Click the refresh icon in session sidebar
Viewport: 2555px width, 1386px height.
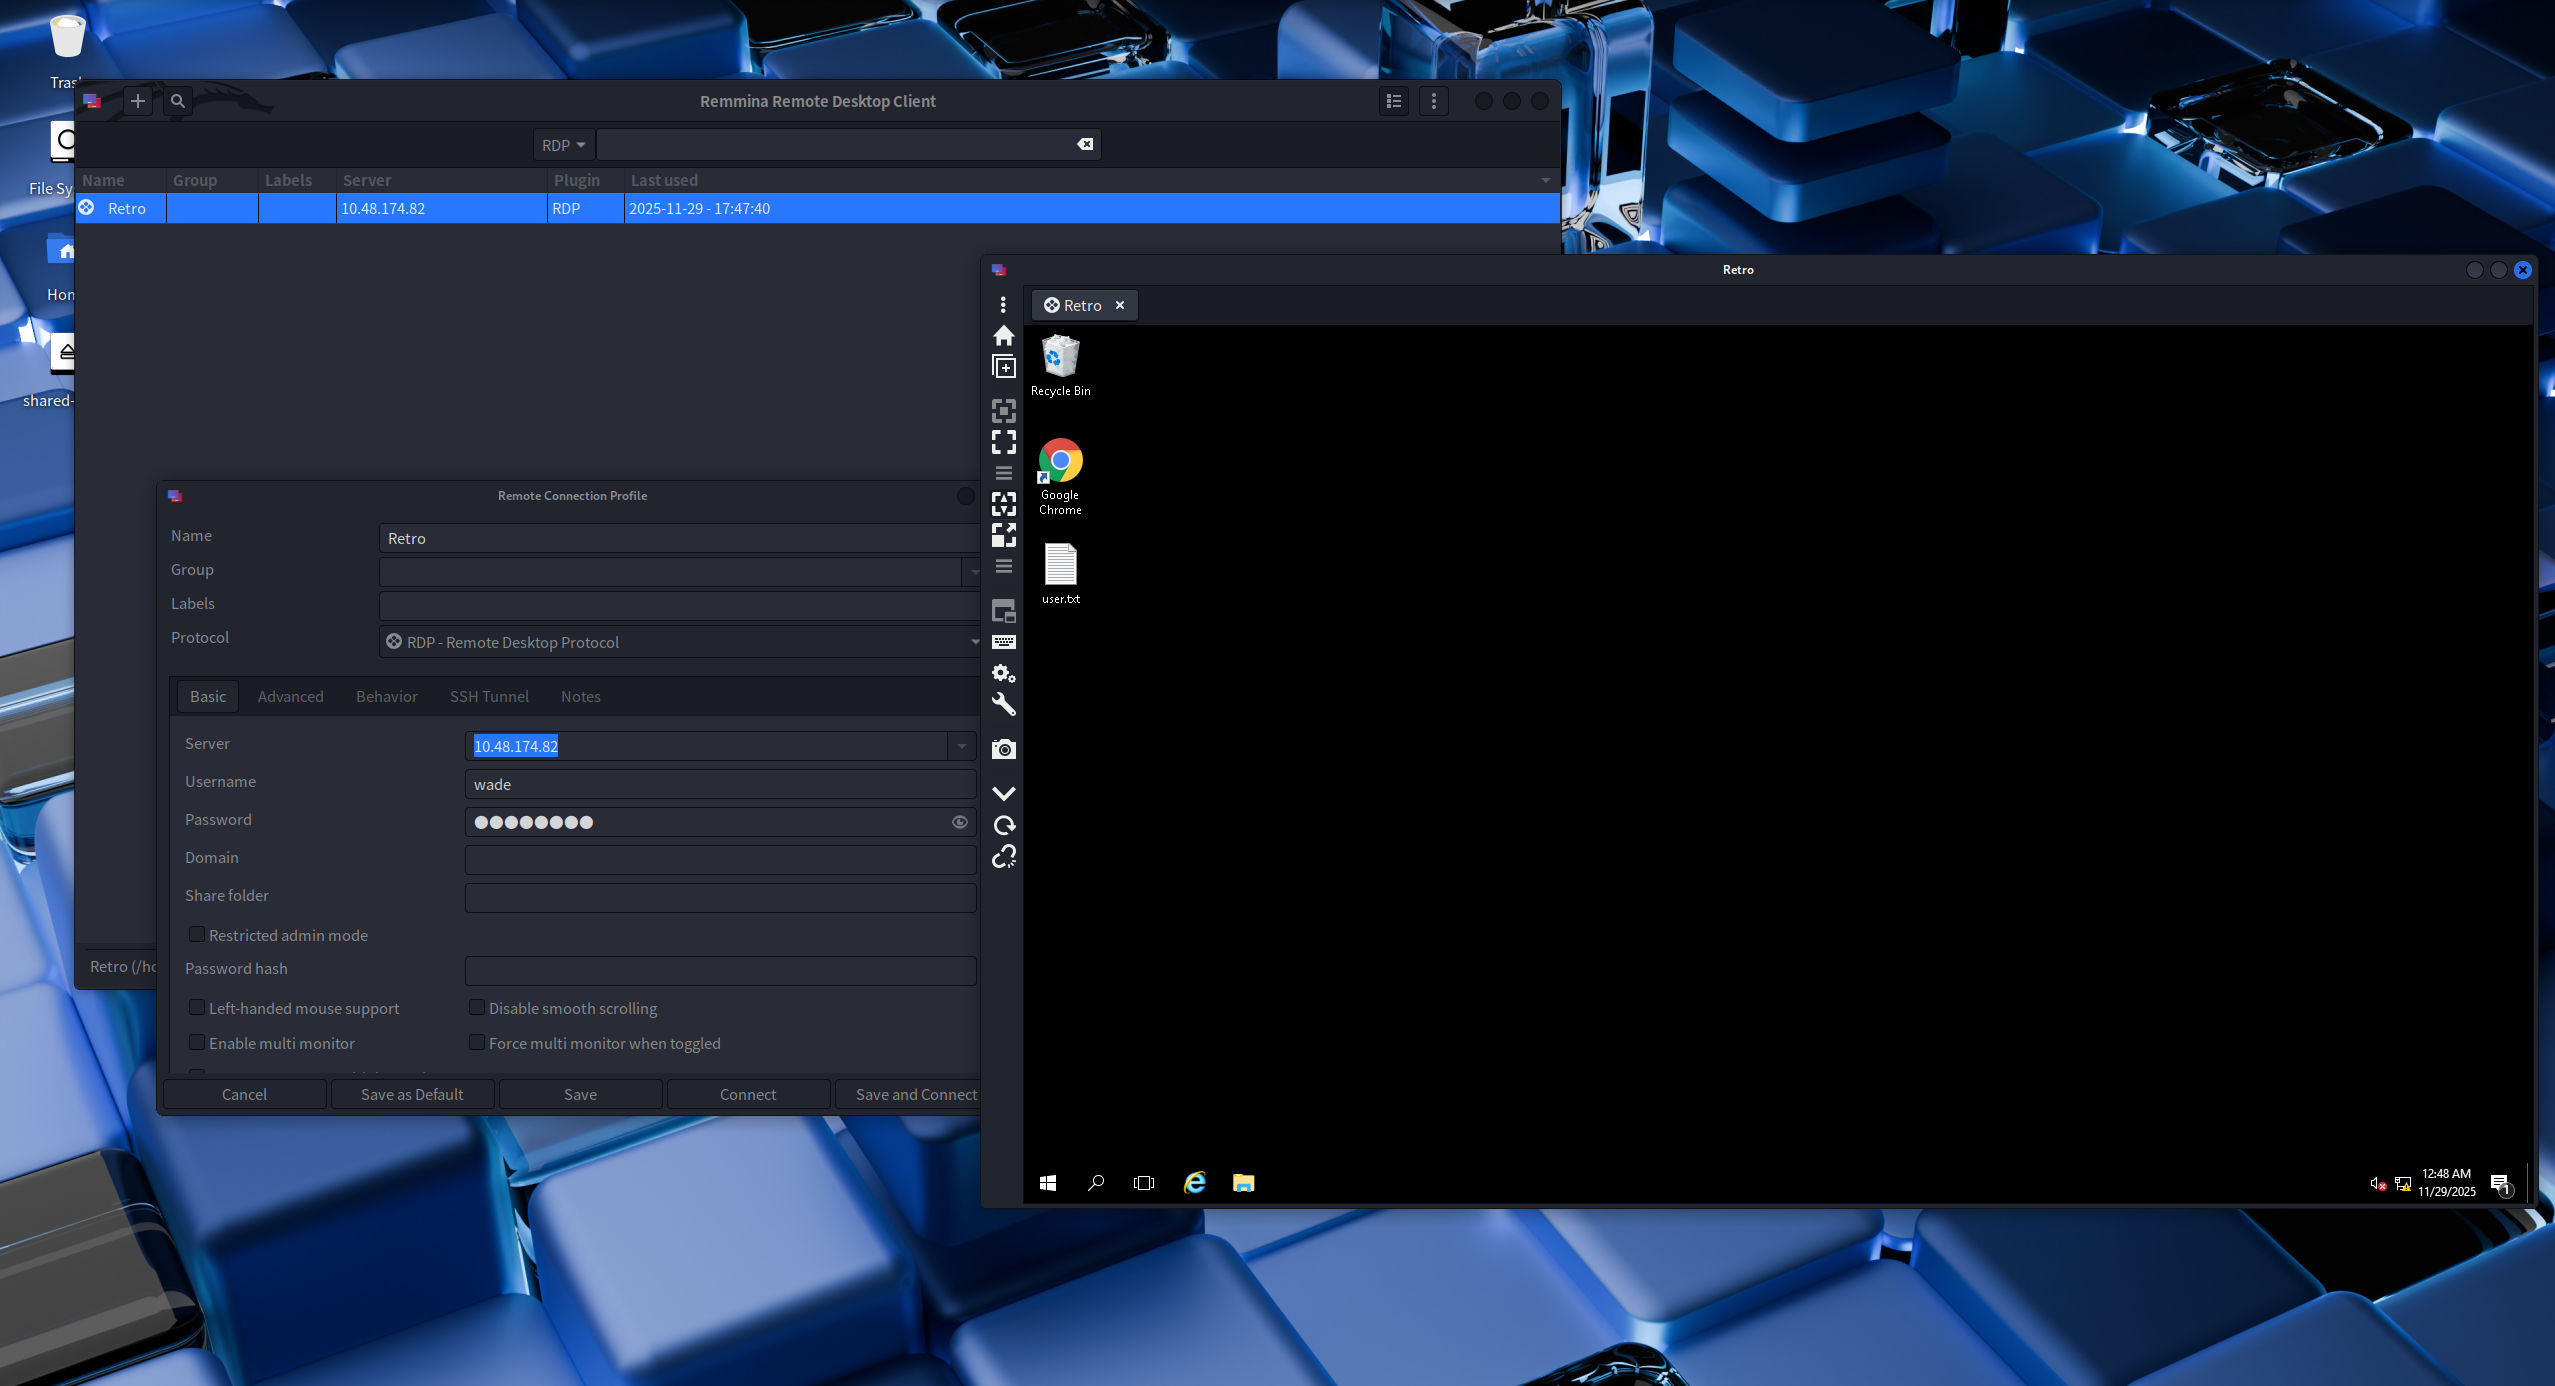coord(1003,825)
